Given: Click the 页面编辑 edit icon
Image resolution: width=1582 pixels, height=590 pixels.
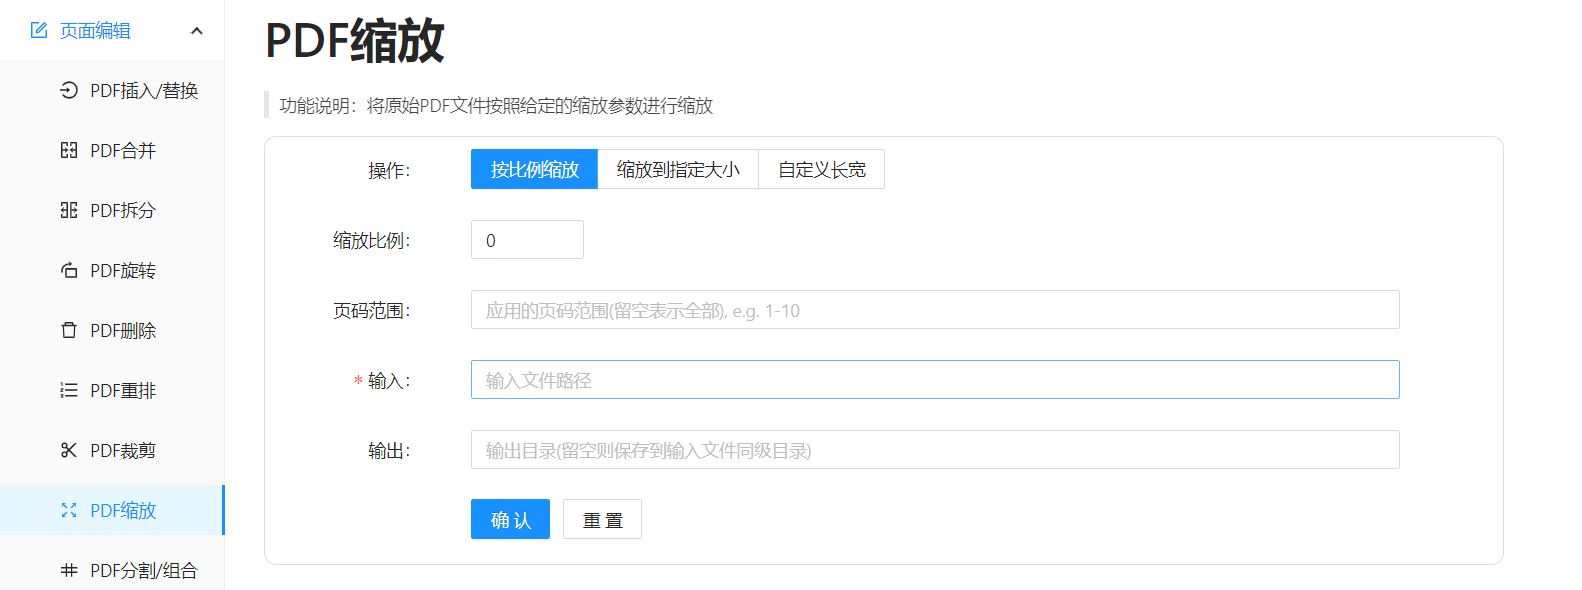Looking at the screenshot, I should click(39, 31).
